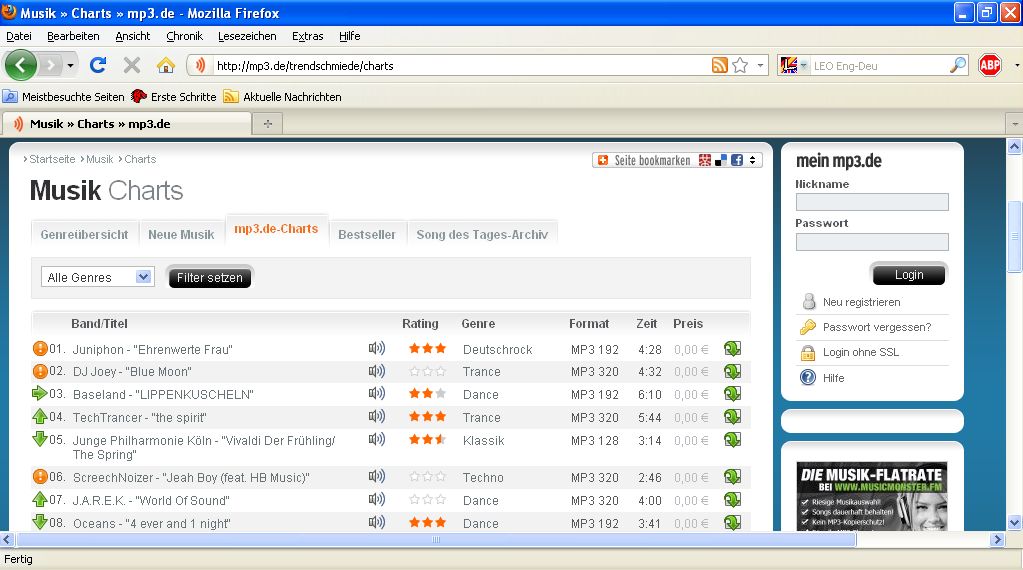The height and width of the screenshot is (570, 1023).
Task: Download Juniphon track via green icon
Action: [x=732, y=349]
